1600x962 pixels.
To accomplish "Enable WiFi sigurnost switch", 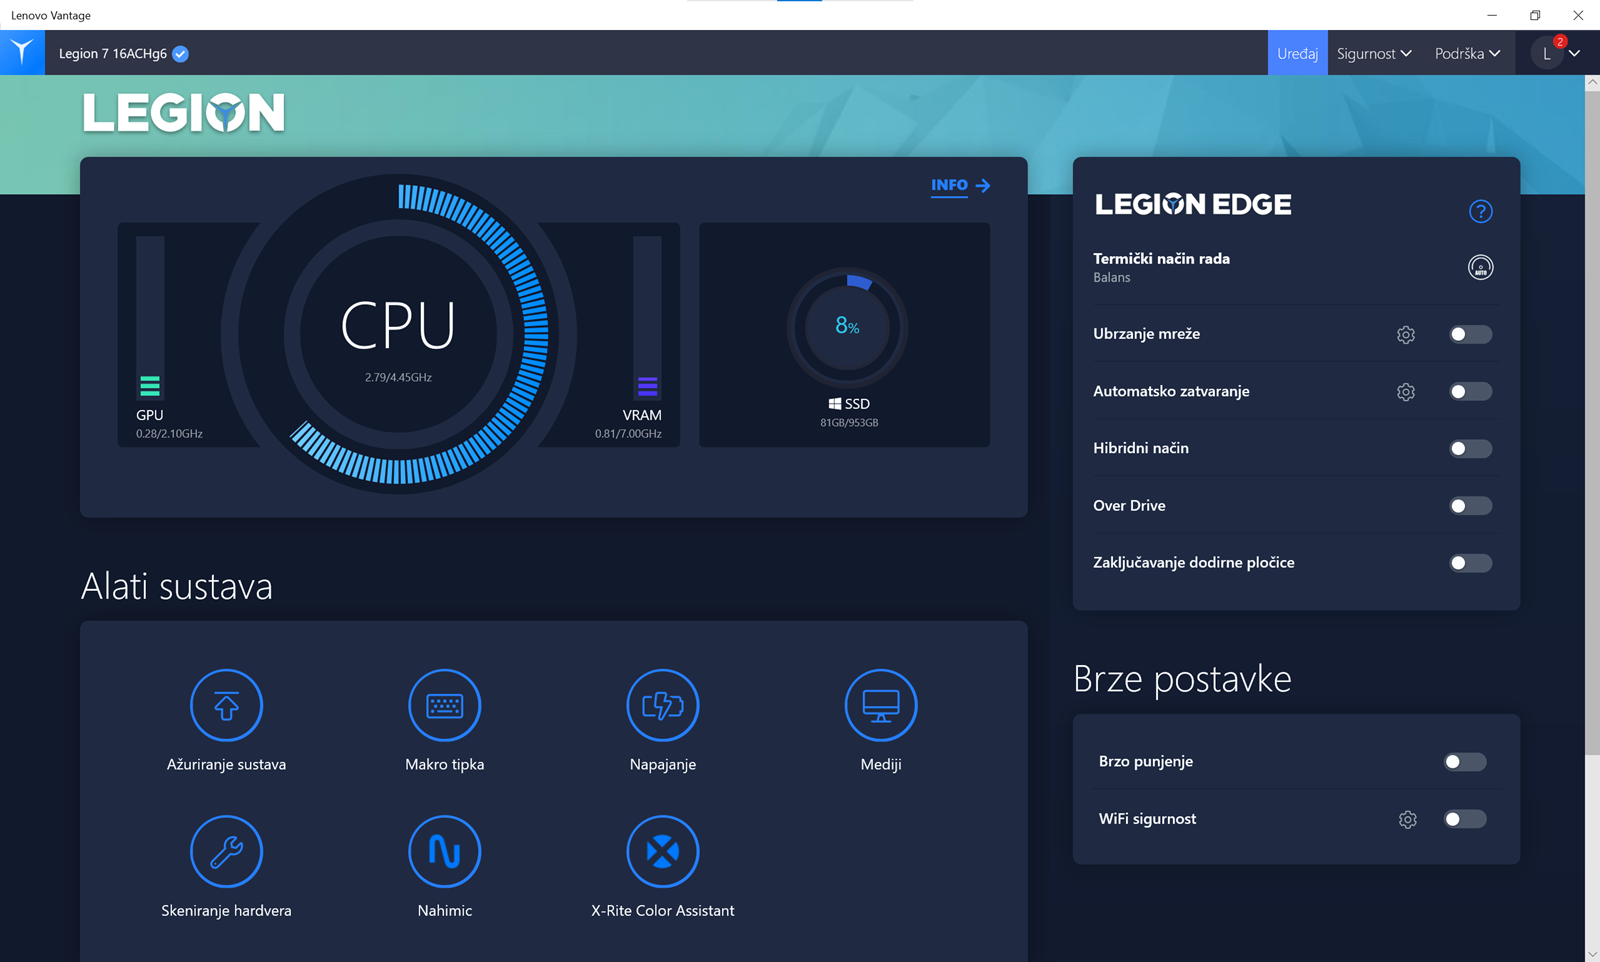I will click(x=1465, y=819).
